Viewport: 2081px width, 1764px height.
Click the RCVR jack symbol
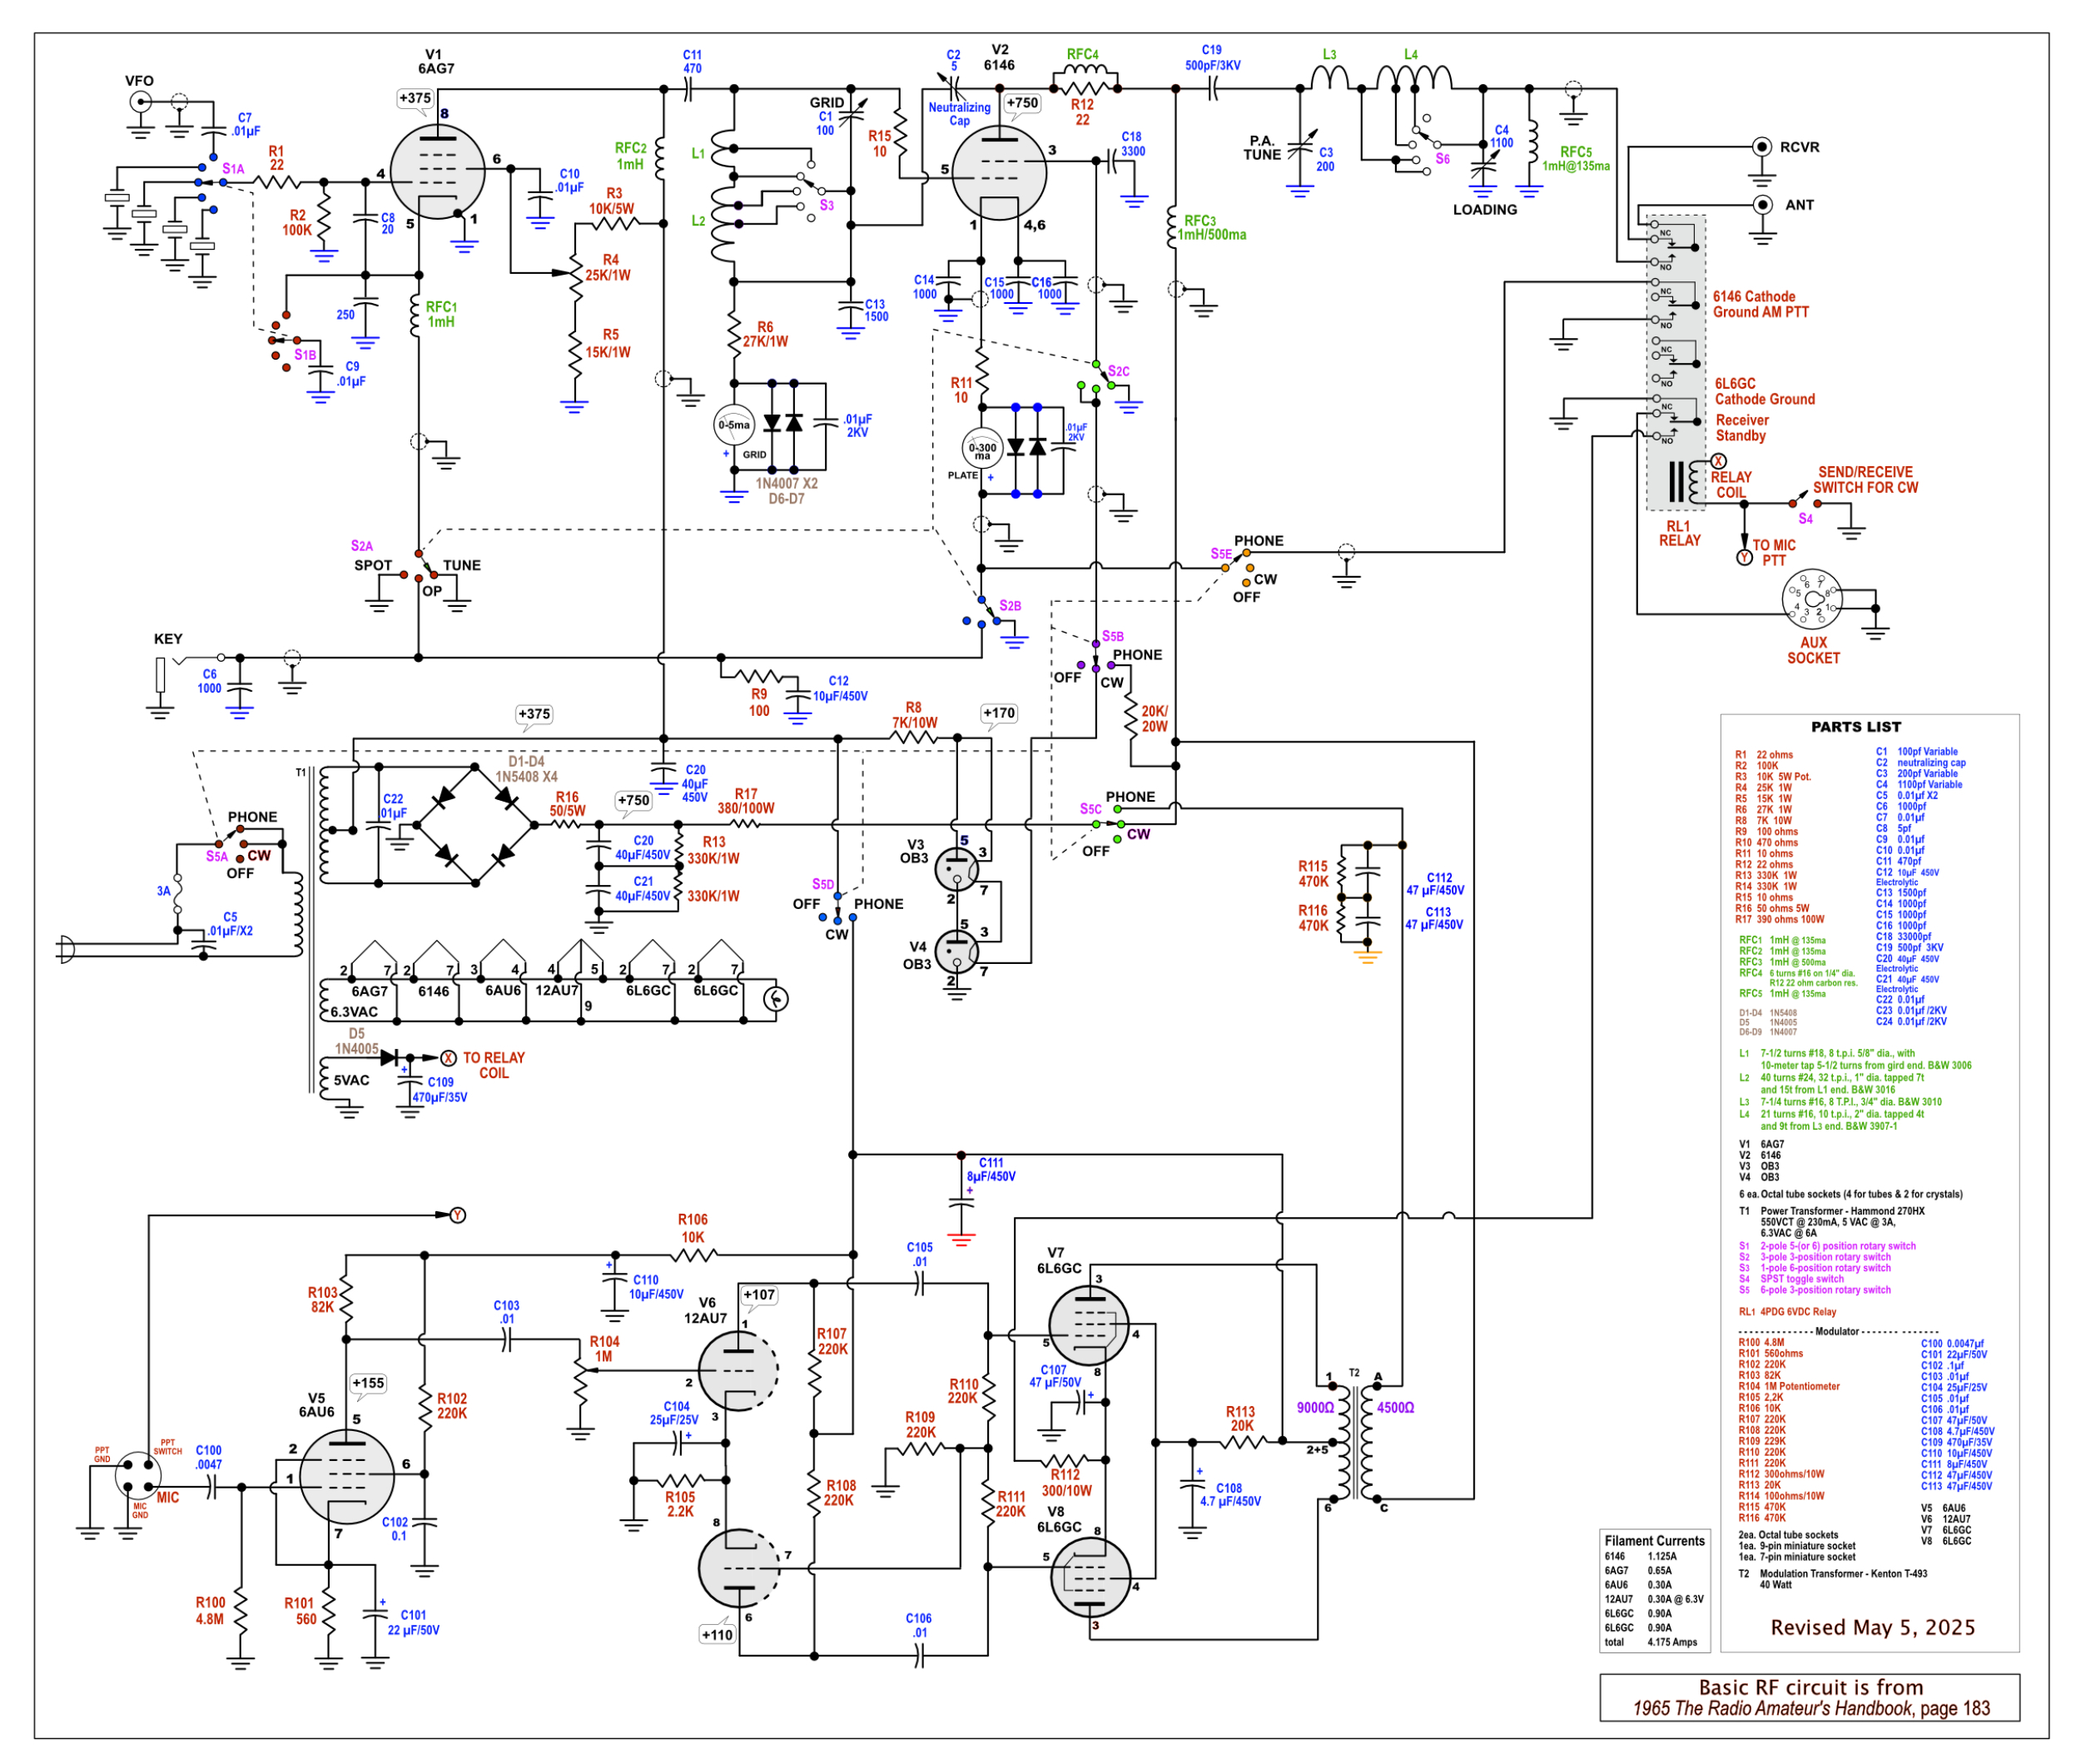(1762, 147)
